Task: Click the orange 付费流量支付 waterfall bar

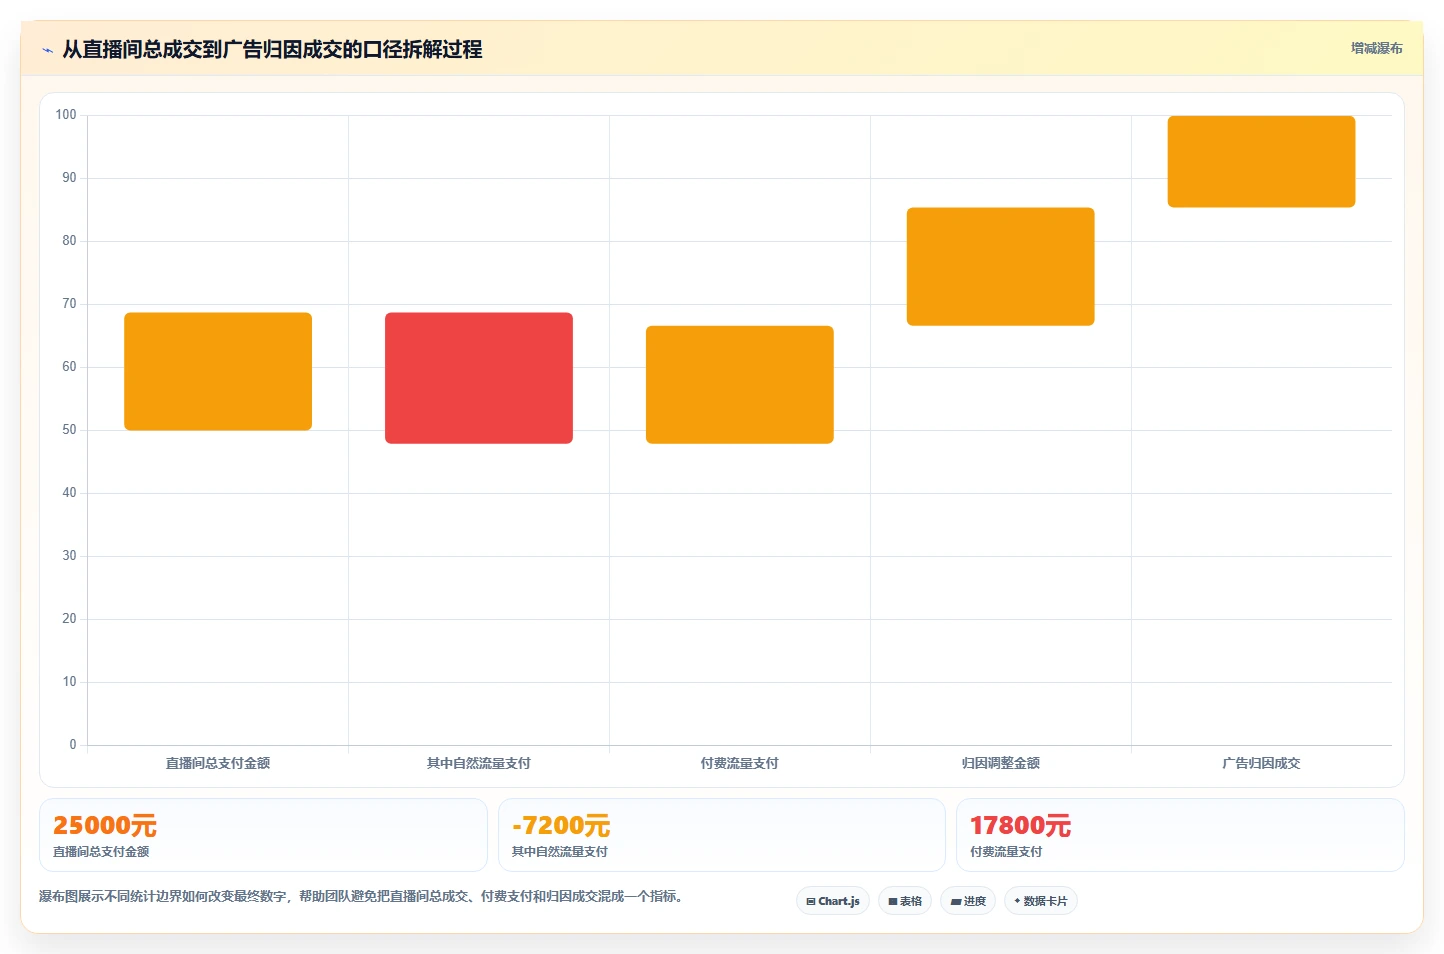Action: 740,384
